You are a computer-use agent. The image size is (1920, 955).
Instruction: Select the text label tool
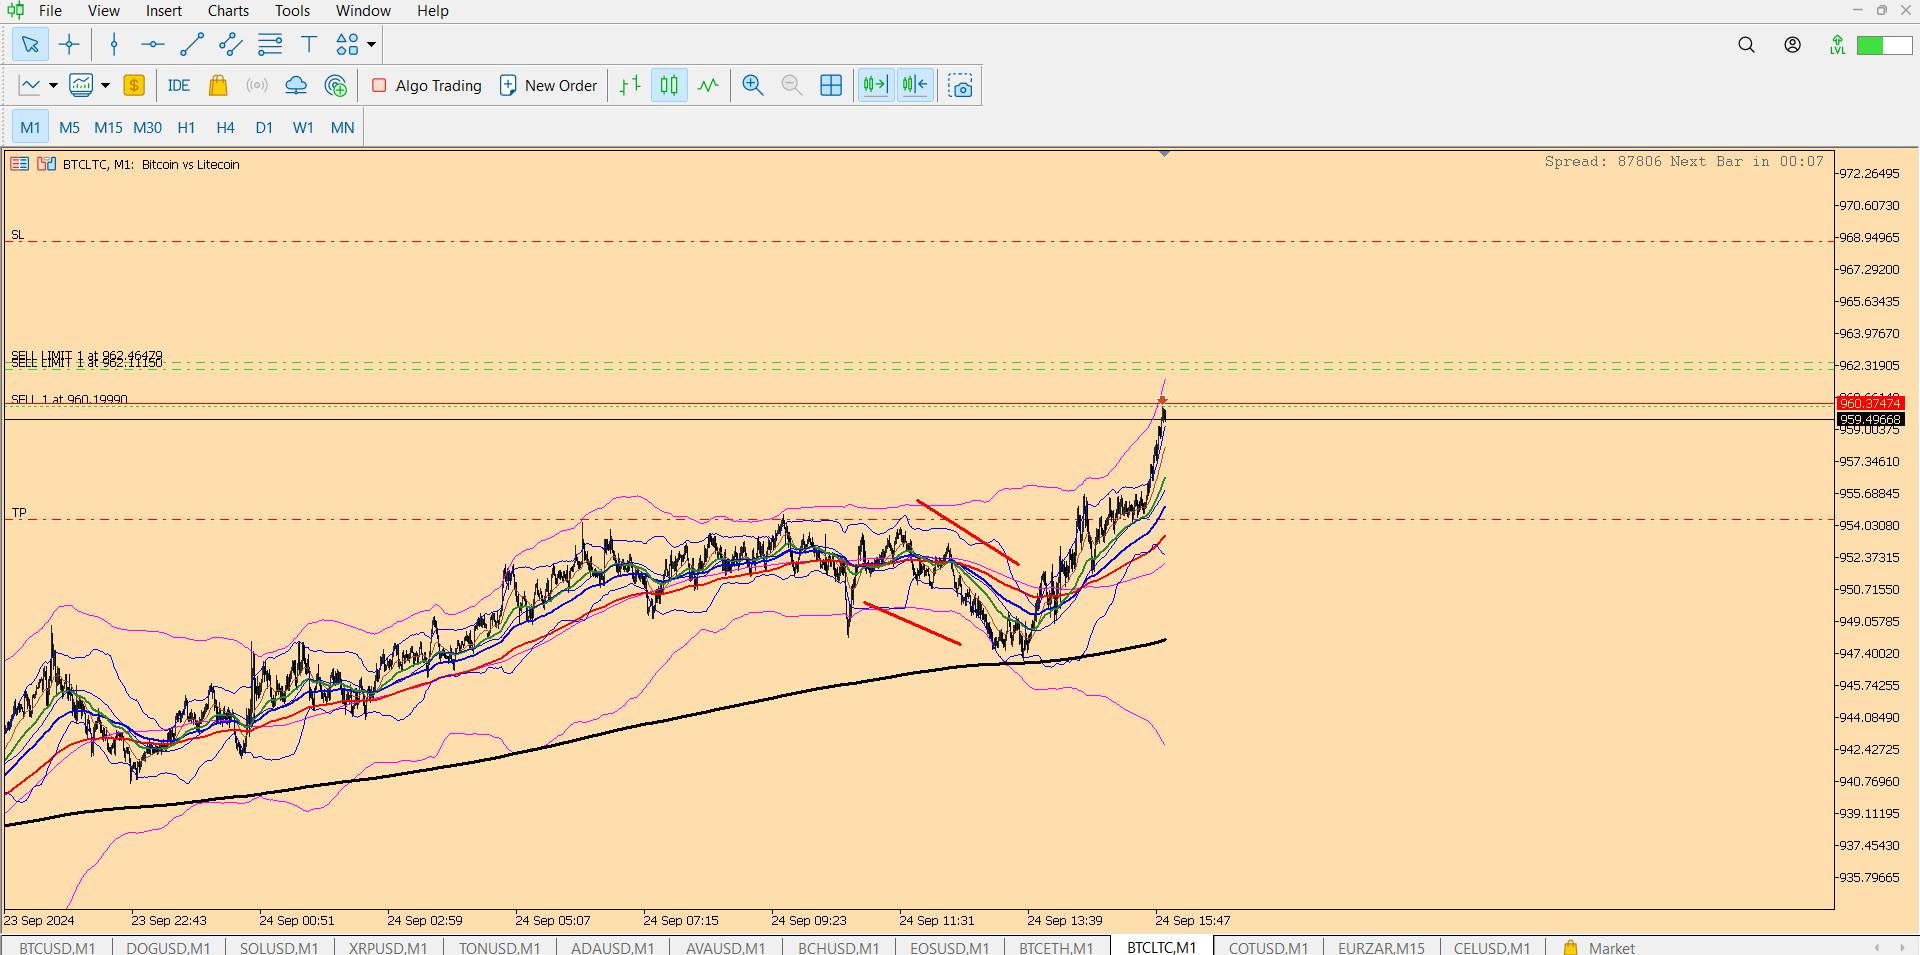pos(309,44)
